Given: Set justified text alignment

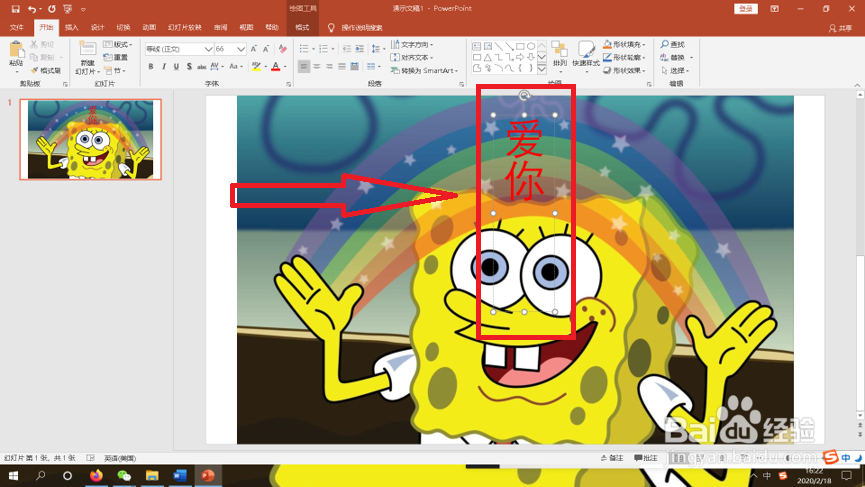Looking at the screenshot, I should [x=342, y=67].
